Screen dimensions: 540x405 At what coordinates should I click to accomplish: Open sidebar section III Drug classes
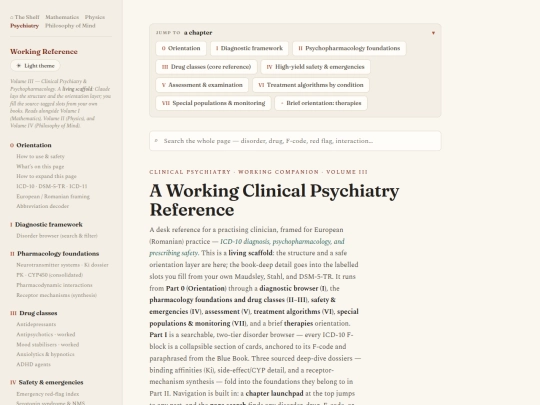34,313
